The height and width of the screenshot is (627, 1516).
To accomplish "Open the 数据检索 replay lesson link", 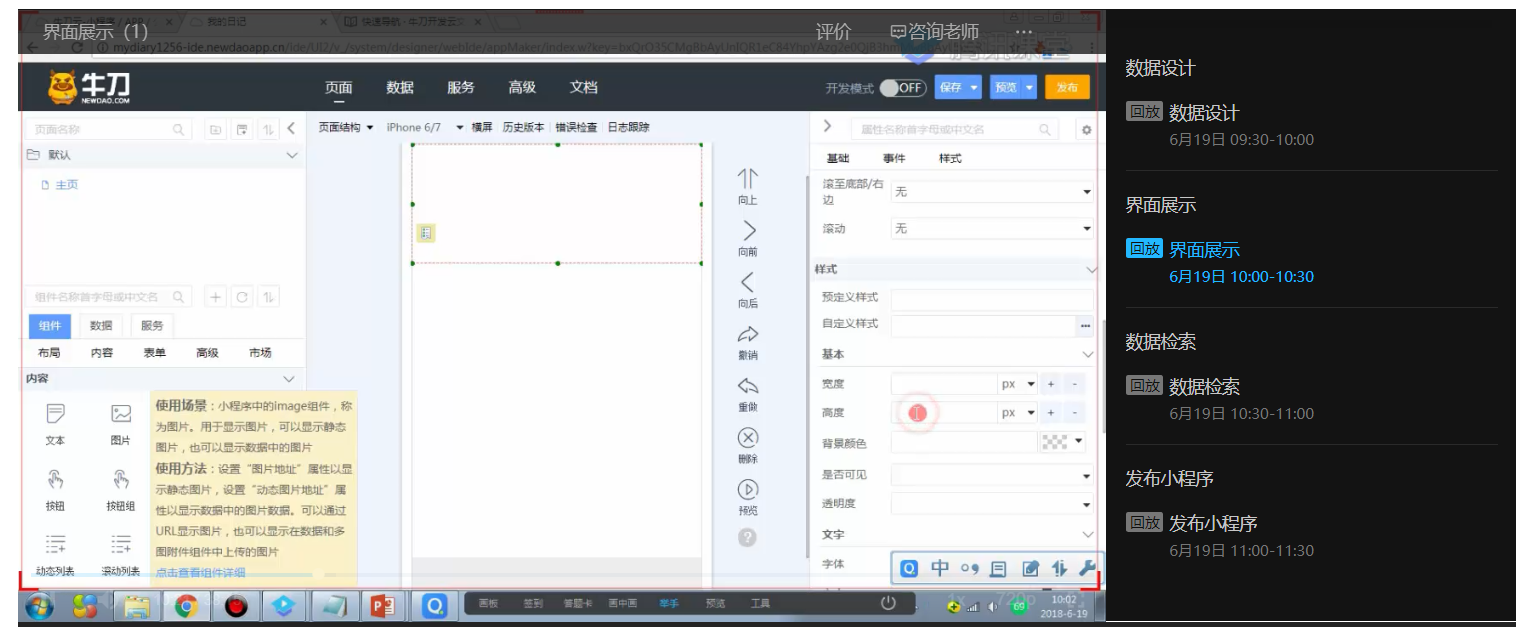I will (1204, 387).
